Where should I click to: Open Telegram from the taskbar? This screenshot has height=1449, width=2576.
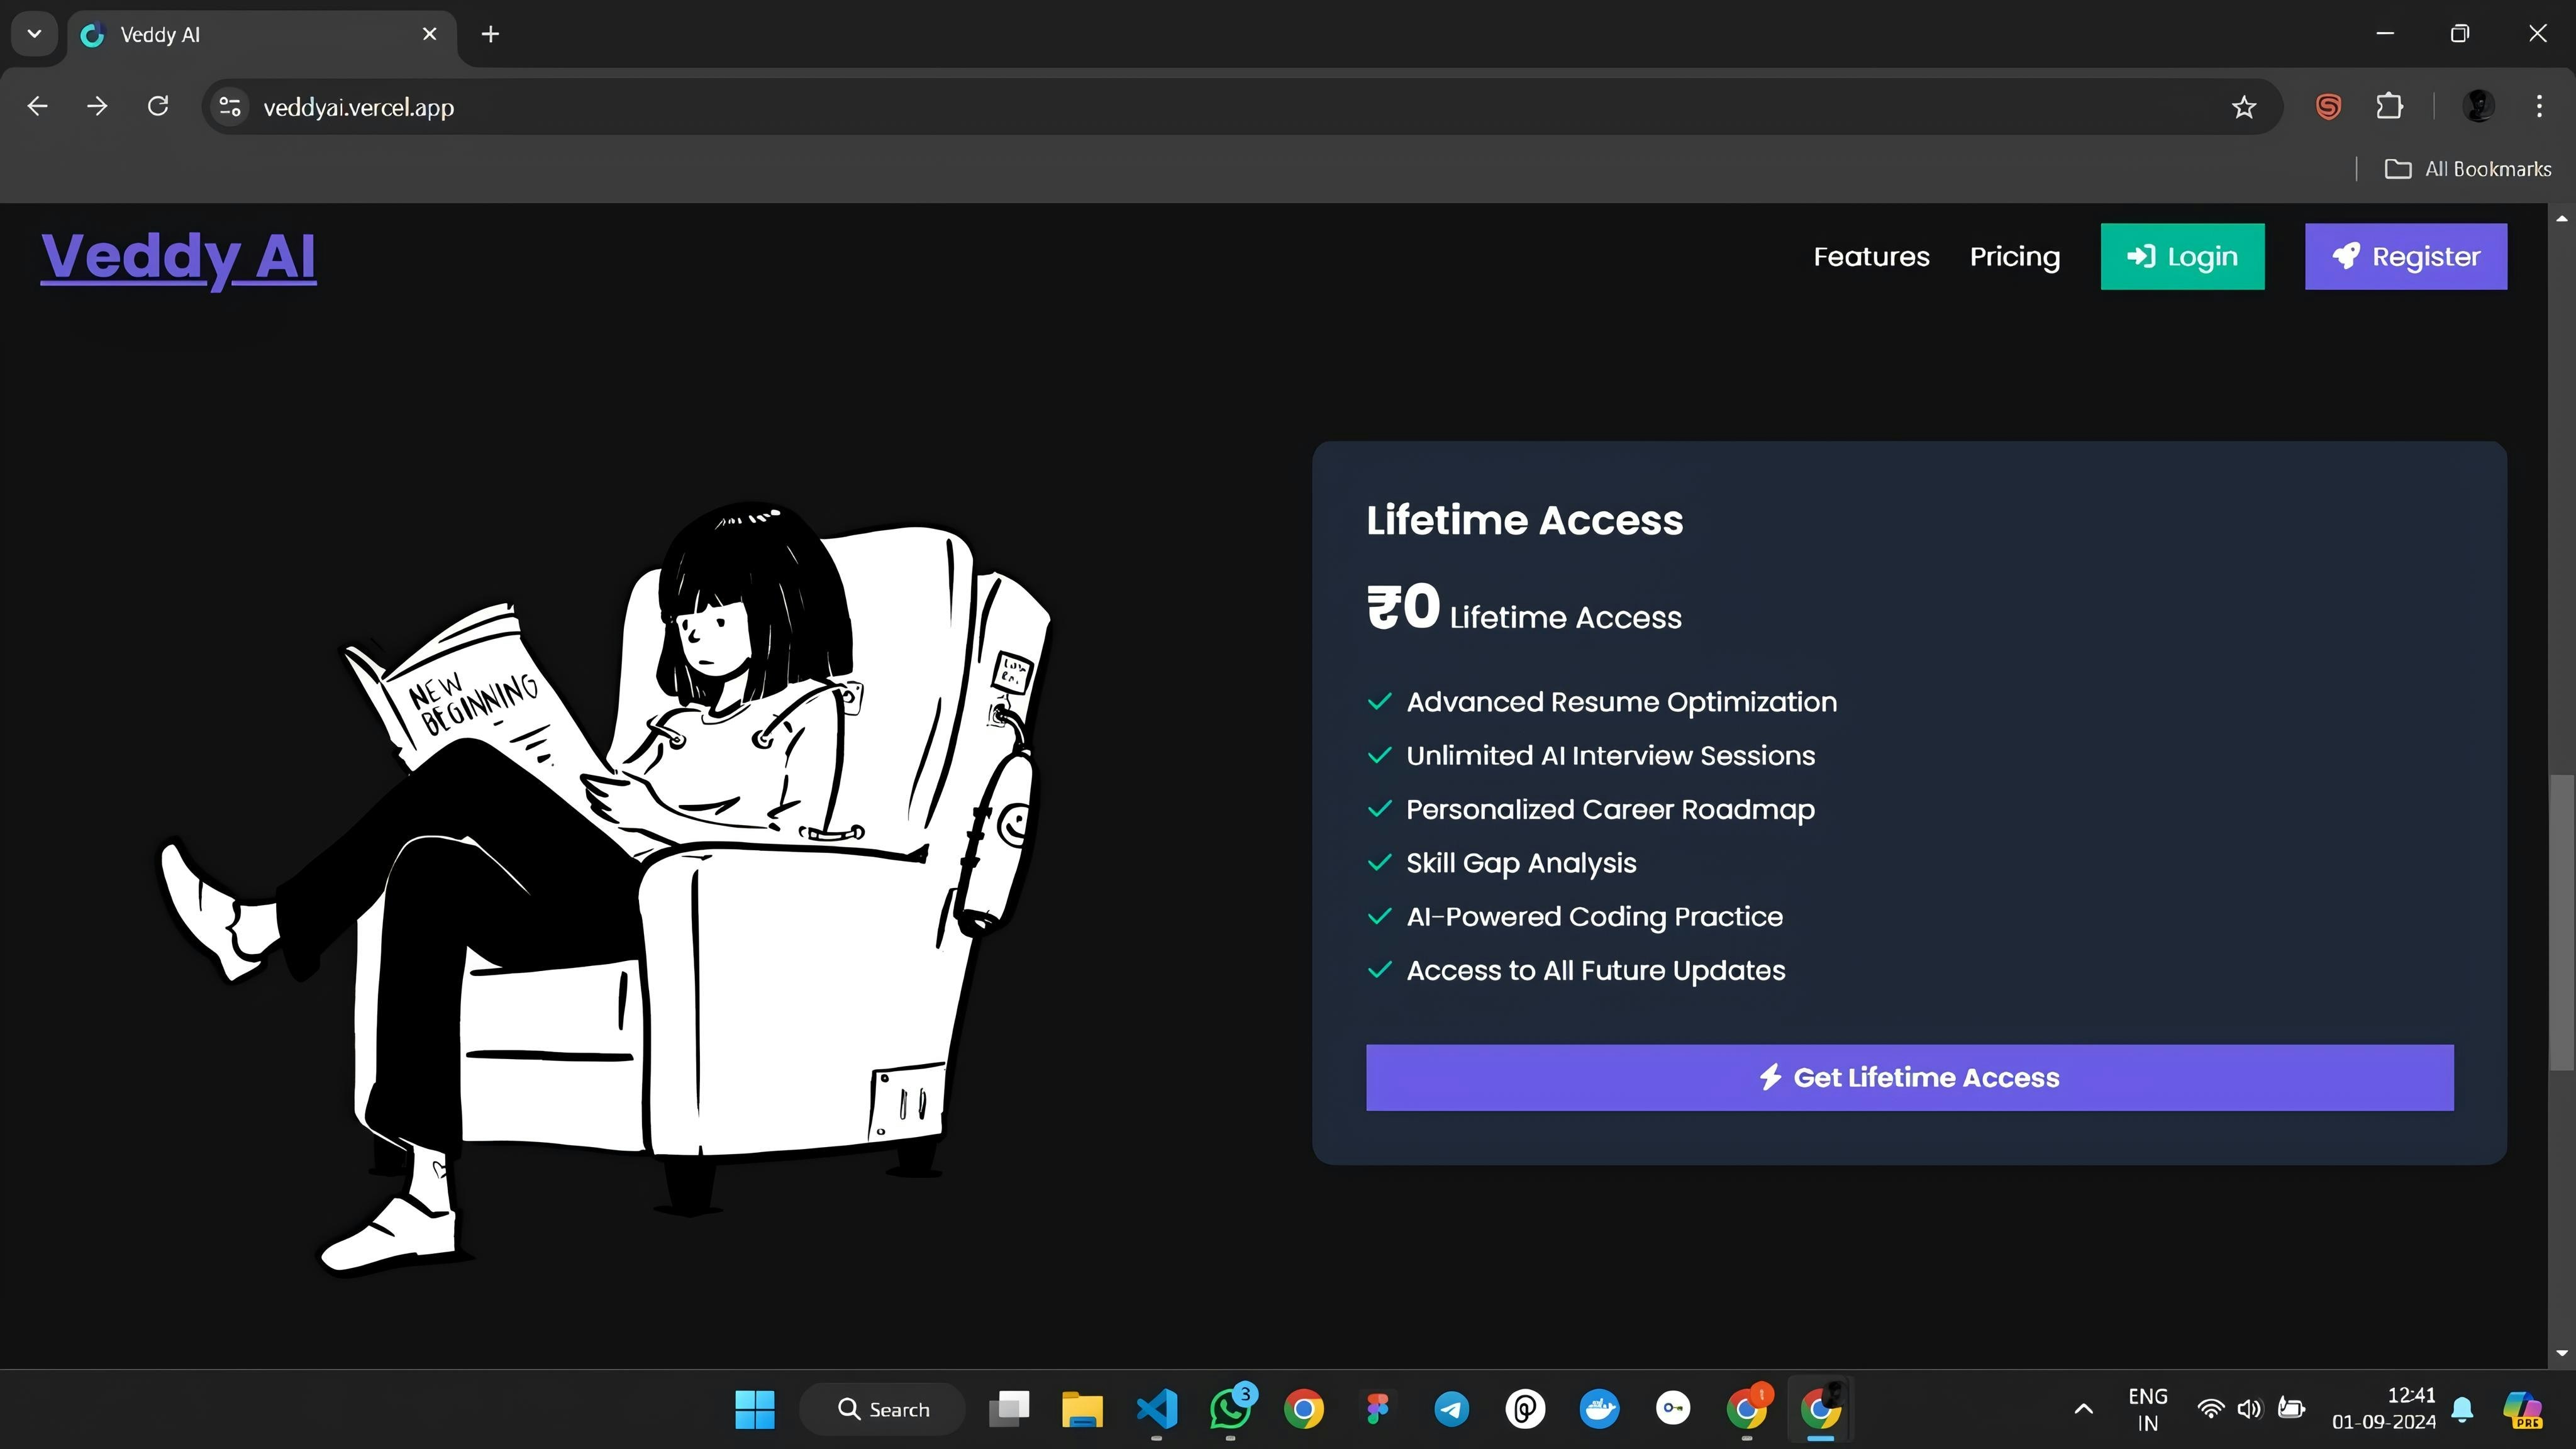pyautogui.click(x=1451, y=1409)
